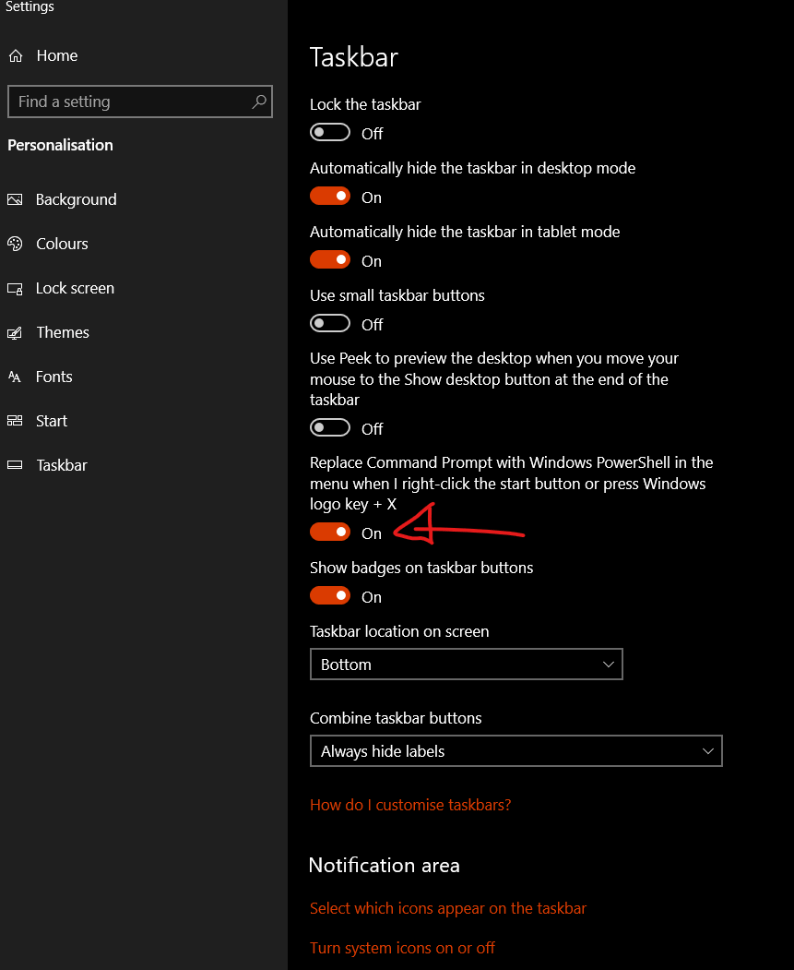Turn off auto-hide taskbar in desktop mode

[x=330, y=196]
